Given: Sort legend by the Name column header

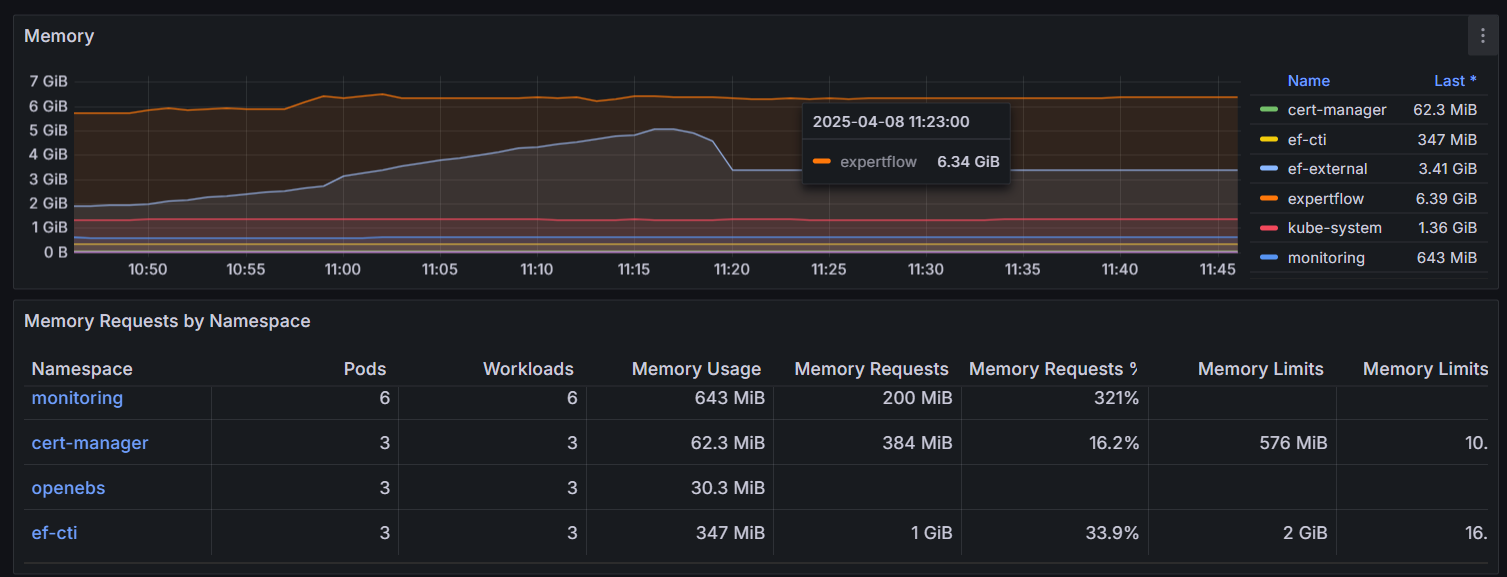Looking at the screenshot, I should click(x=1308, y=81).
